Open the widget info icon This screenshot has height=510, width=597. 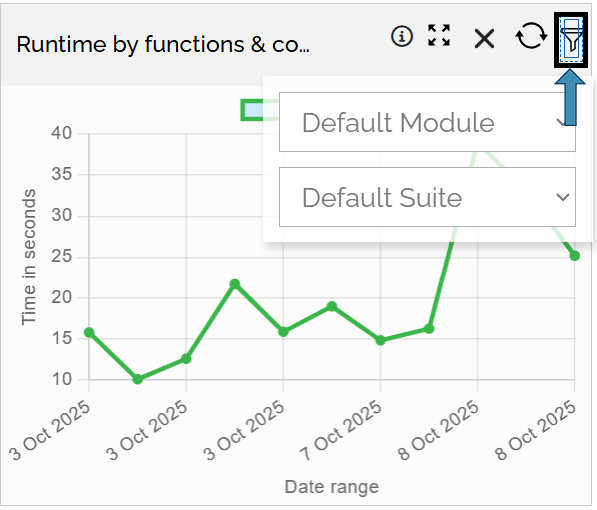(x=402, y=37)
